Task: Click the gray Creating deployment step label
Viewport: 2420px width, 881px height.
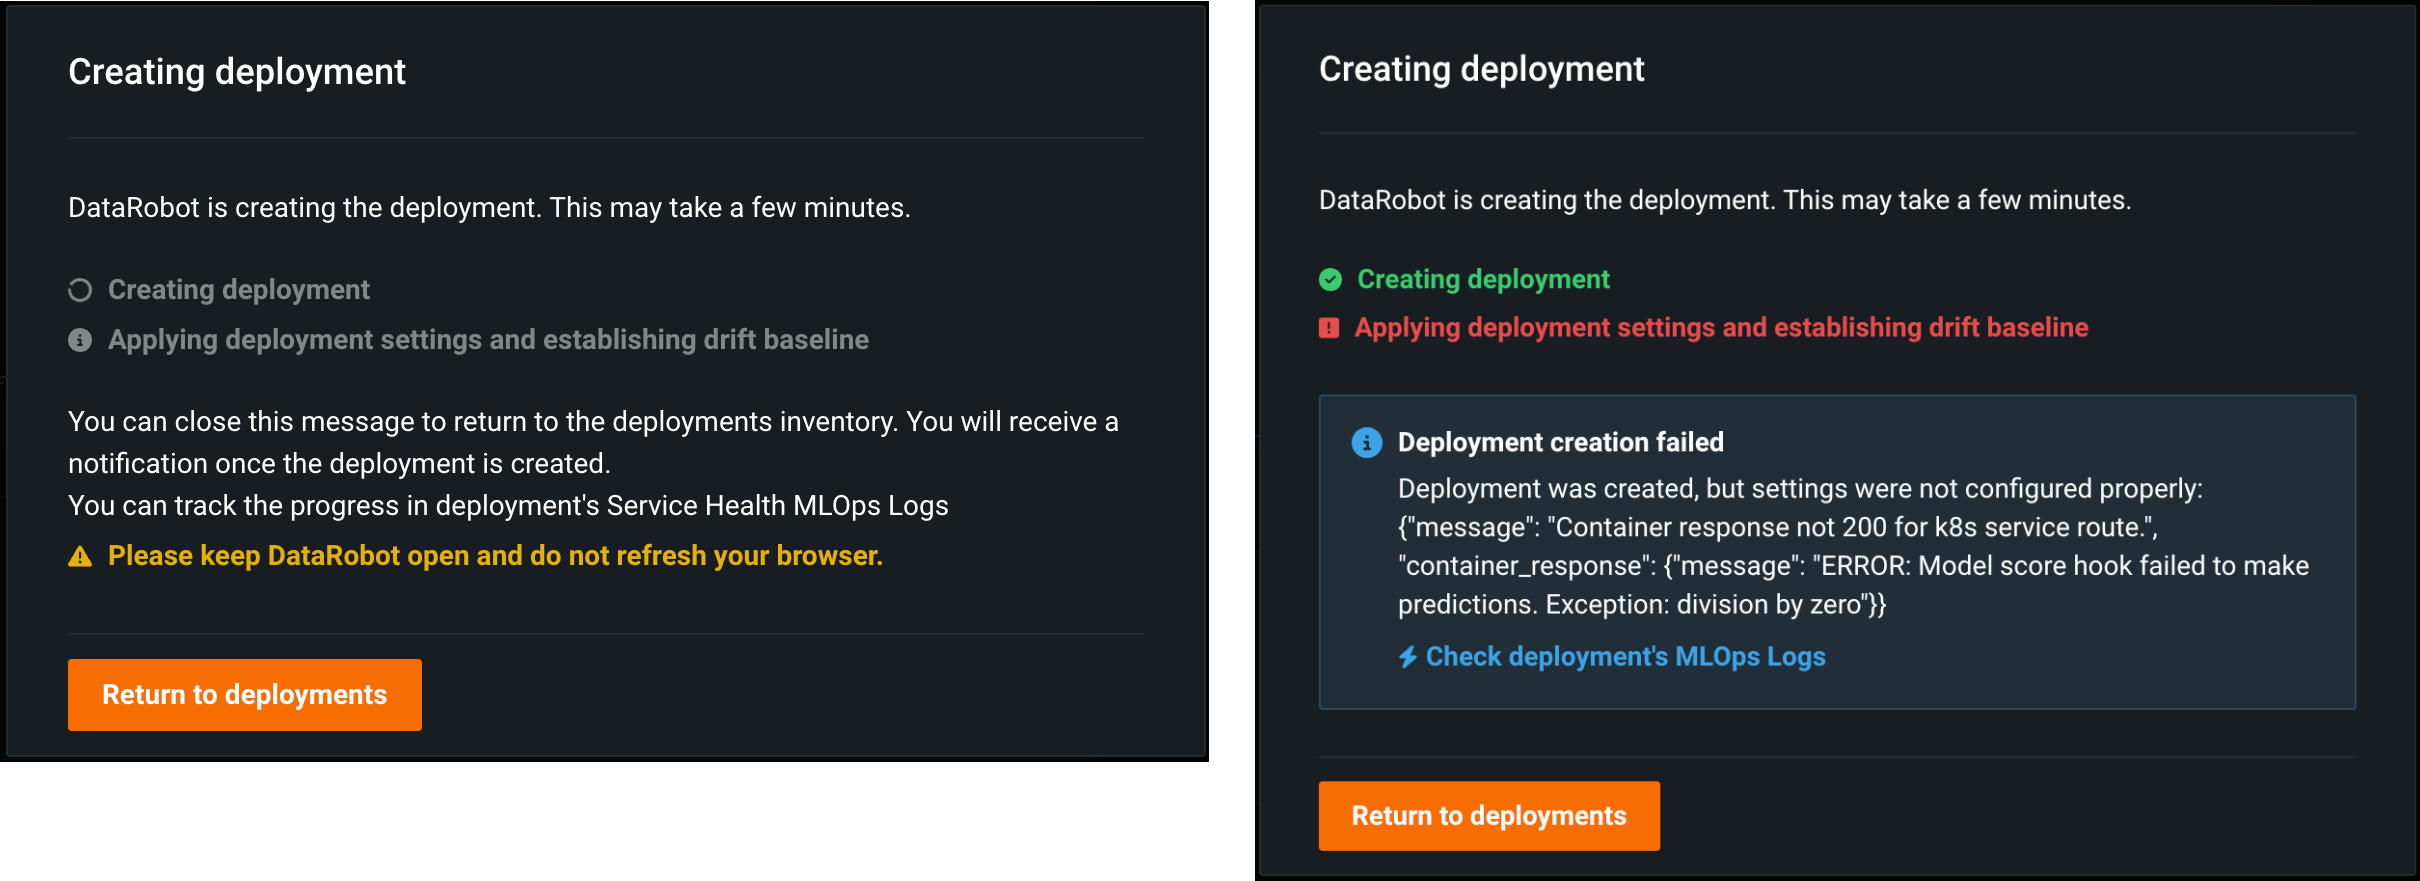Action: pos(239,290)
